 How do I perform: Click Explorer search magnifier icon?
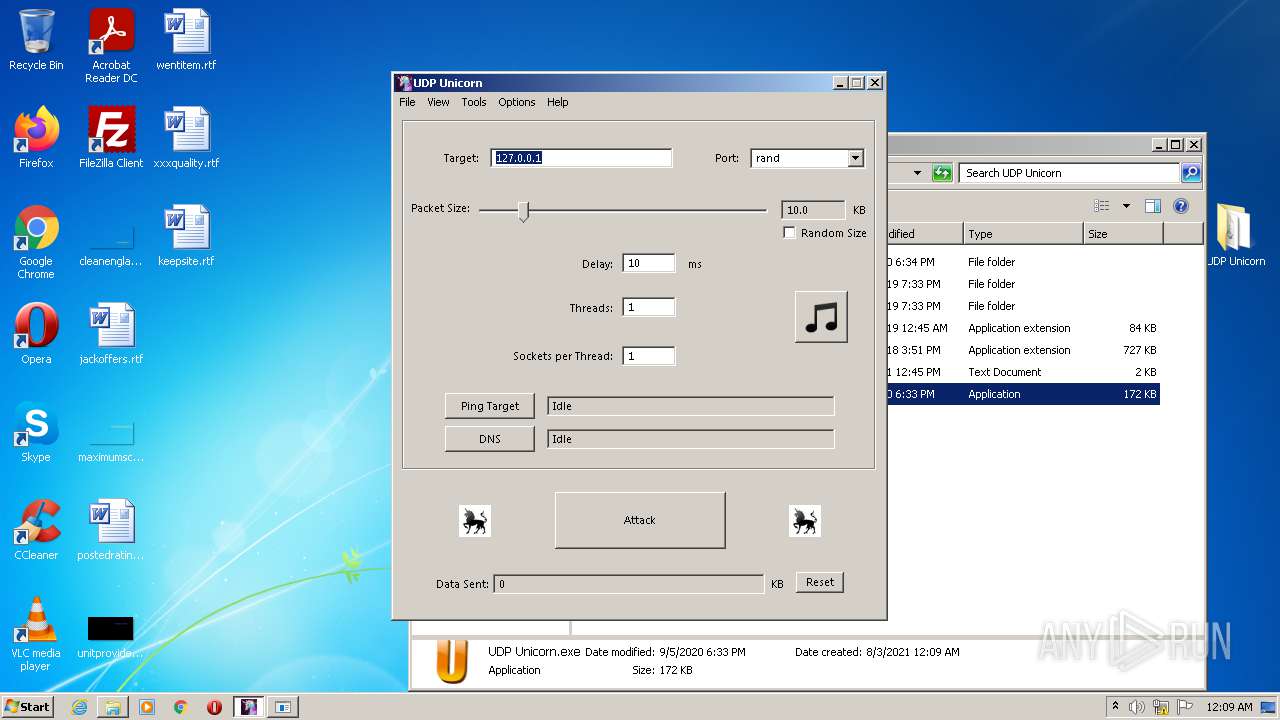1190,173
